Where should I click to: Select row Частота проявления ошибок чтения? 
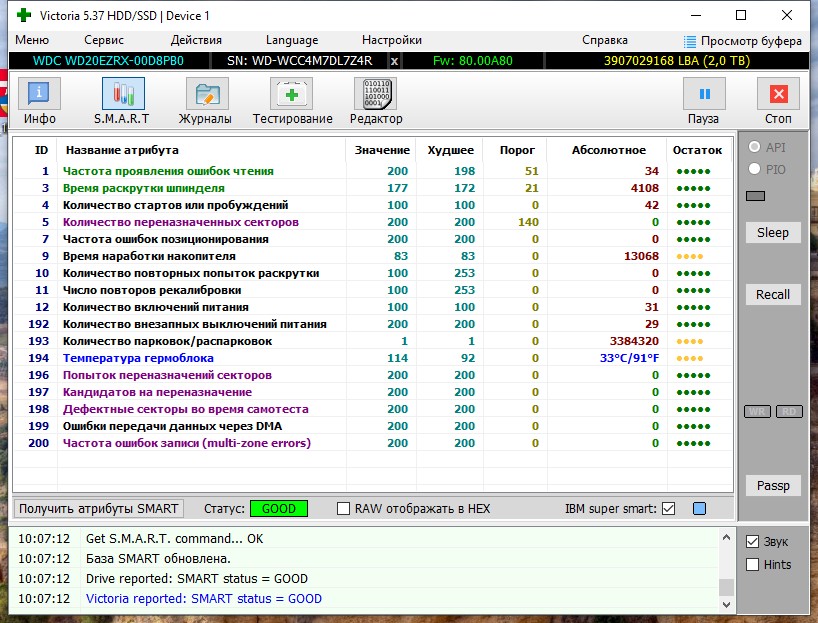point(372,171)
